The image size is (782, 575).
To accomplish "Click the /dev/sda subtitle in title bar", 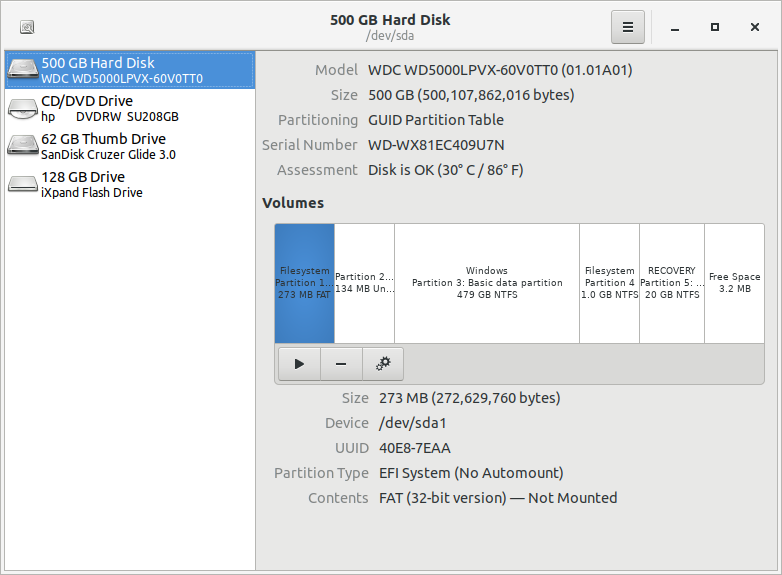I will tap(390, 36).
